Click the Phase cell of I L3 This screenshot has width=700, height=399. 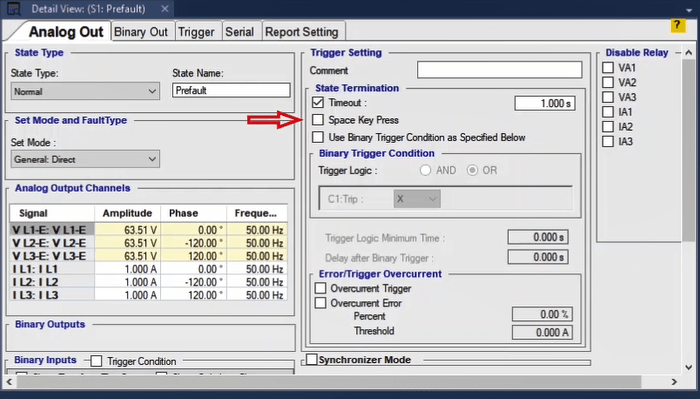point(193,295)
